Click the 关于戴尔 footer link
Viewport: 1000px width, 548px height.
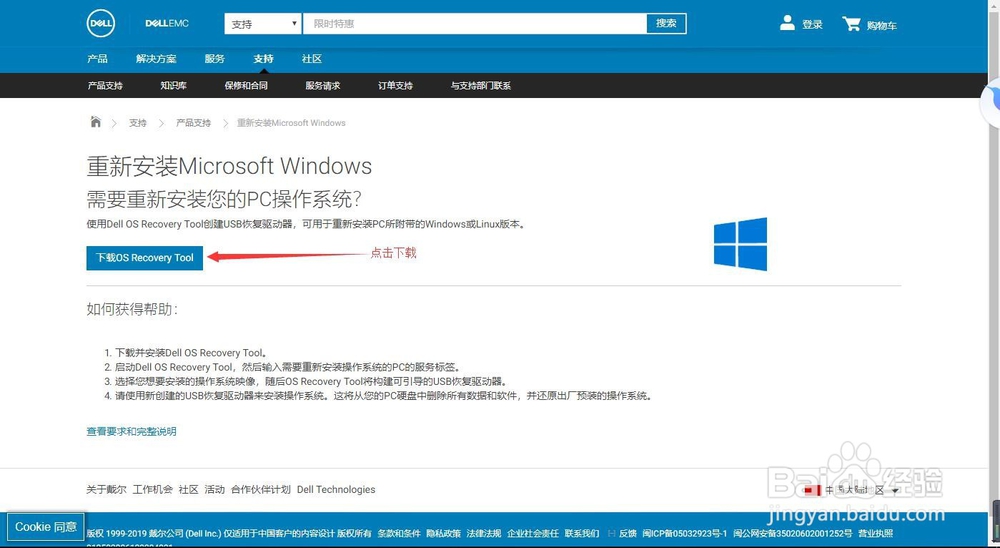[107, 489]
